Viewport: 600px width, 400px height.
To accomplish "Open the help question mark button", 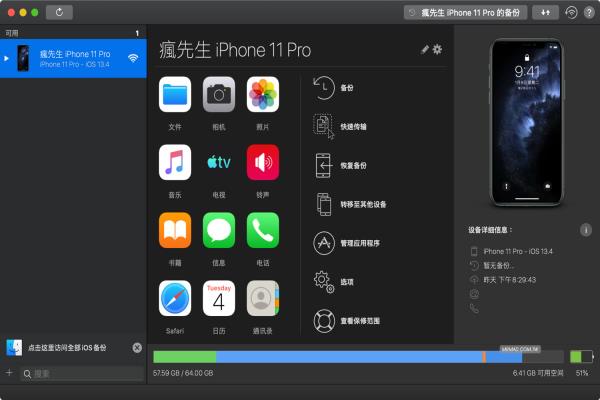I will point(589,13).
